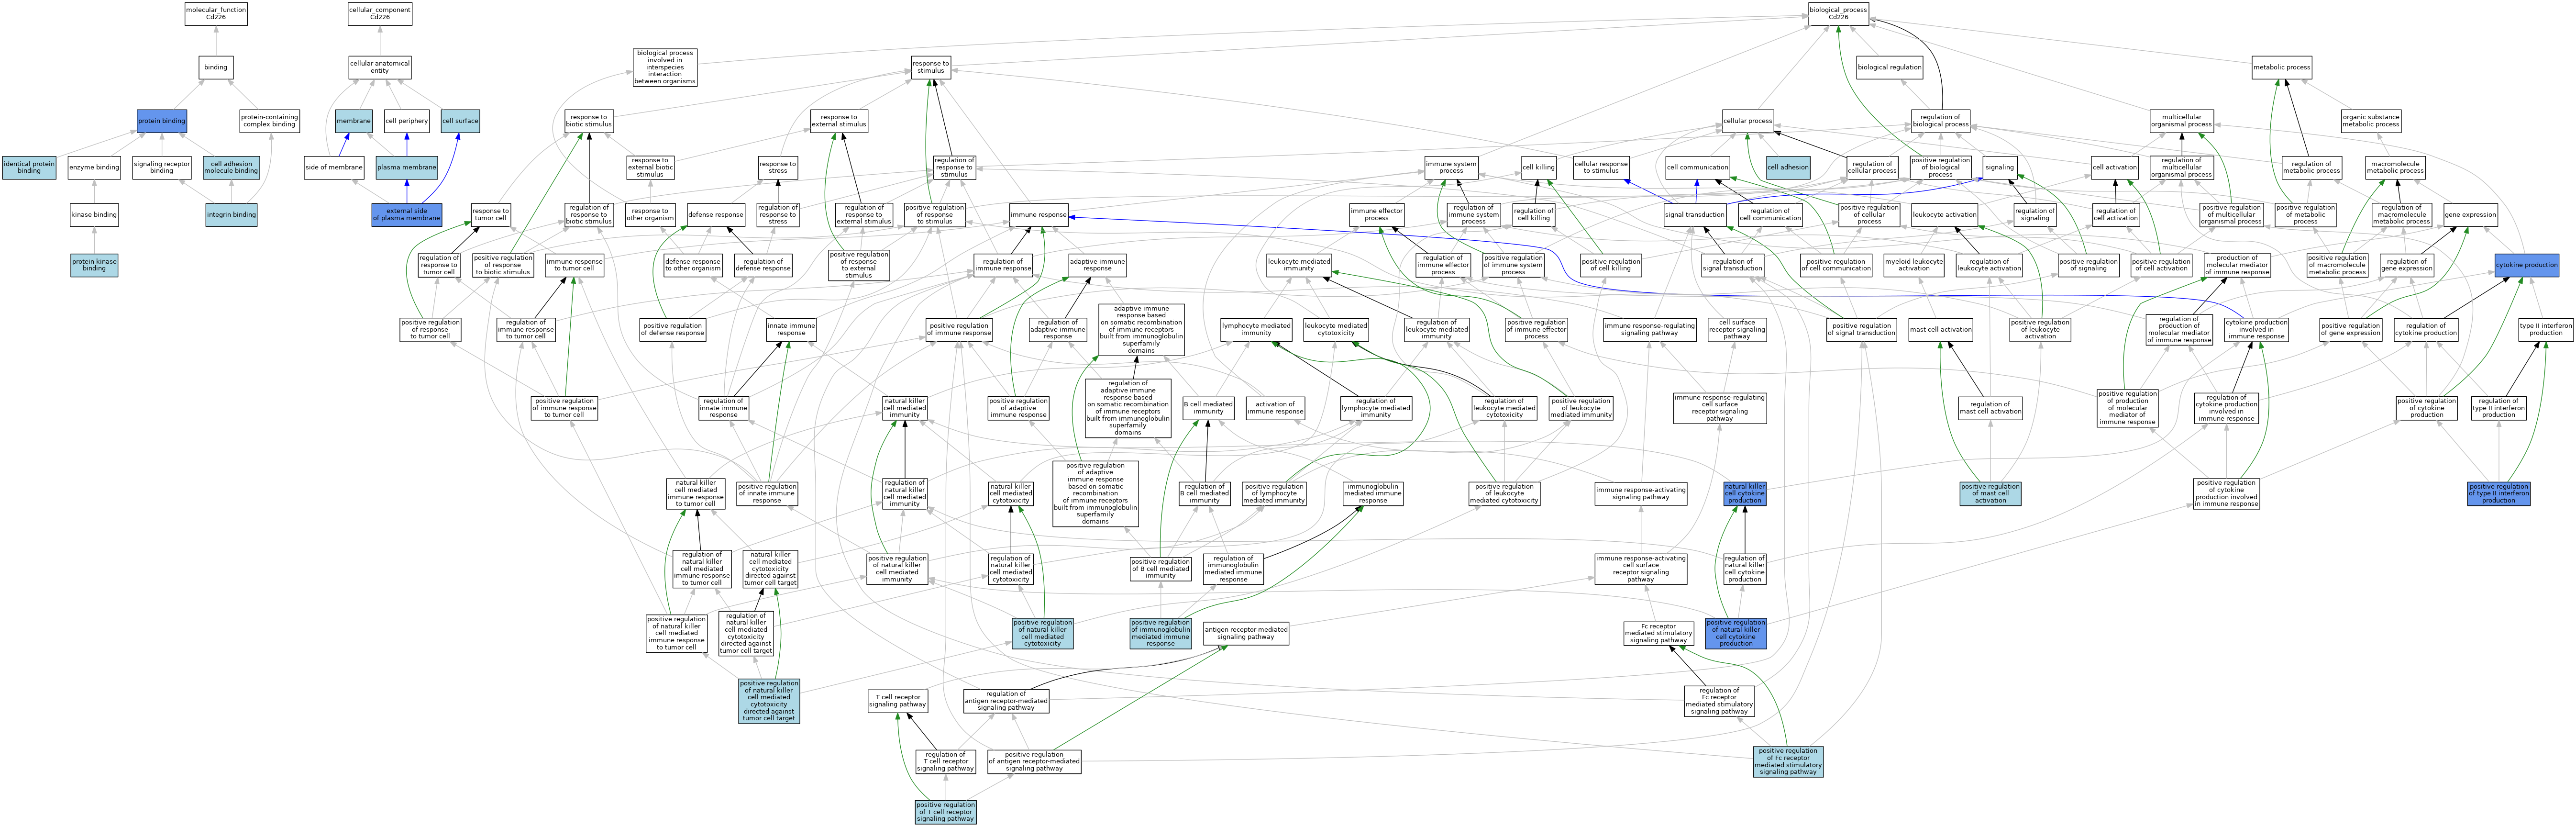This screenshot has width=2576, height=827.
Task: Select the 'response to stimulus' node
Action: tap(931, 67)
